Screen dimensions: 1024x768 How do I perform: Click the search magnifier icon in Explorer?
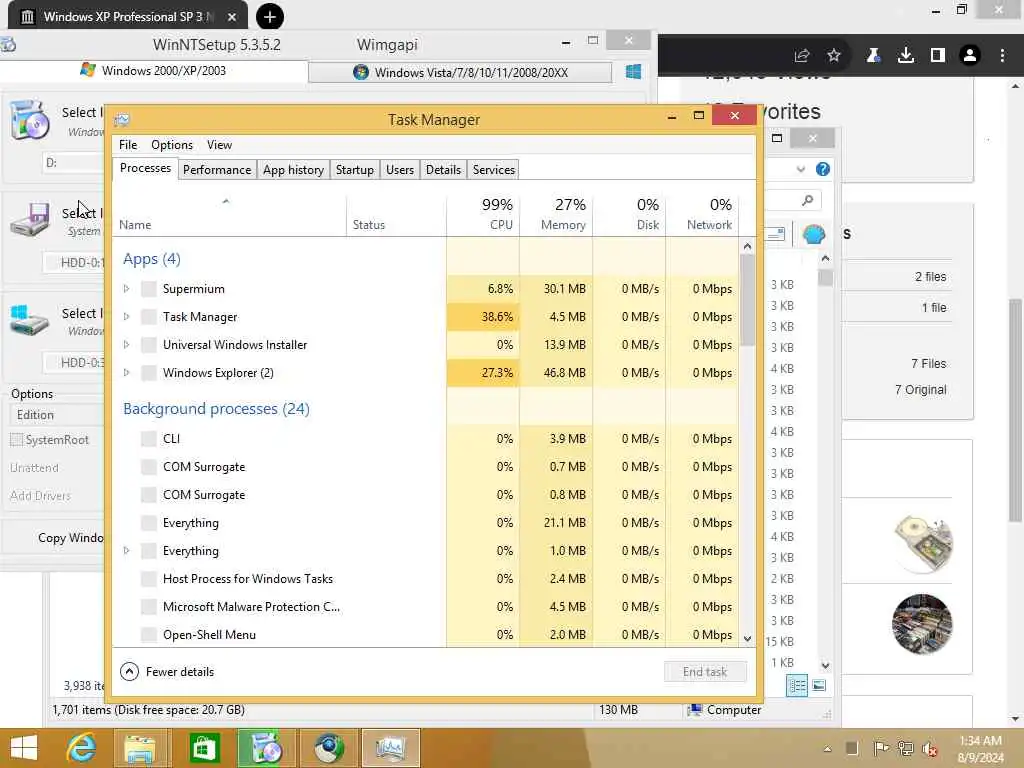click(808, 200)
